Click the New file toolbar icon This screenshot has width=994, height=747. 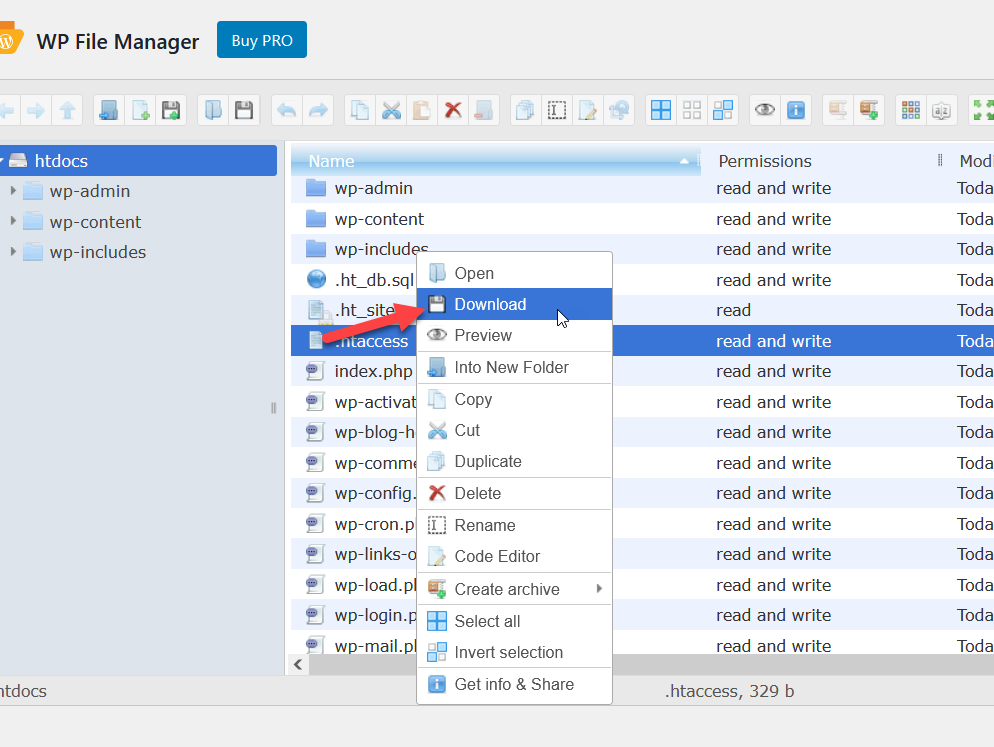coord(140,111)
